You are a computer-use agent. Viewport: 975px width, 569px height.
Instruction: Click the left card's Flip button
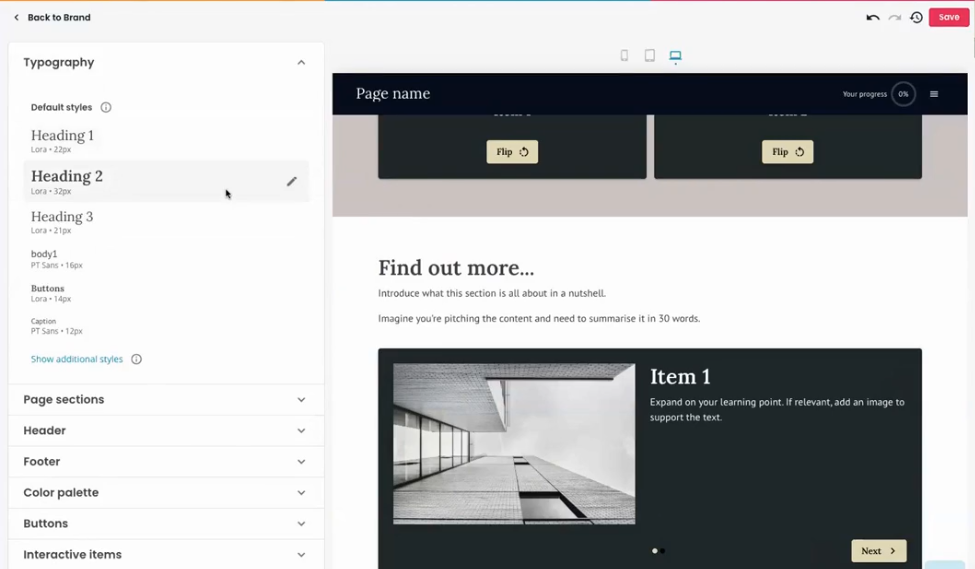[x=512, y=152]
